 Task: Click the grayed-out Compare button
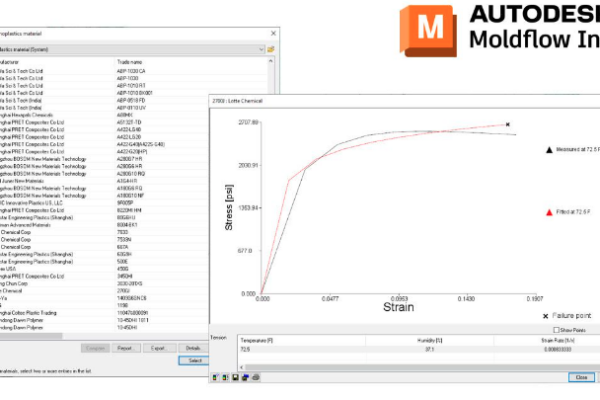[x=95, y=348]
